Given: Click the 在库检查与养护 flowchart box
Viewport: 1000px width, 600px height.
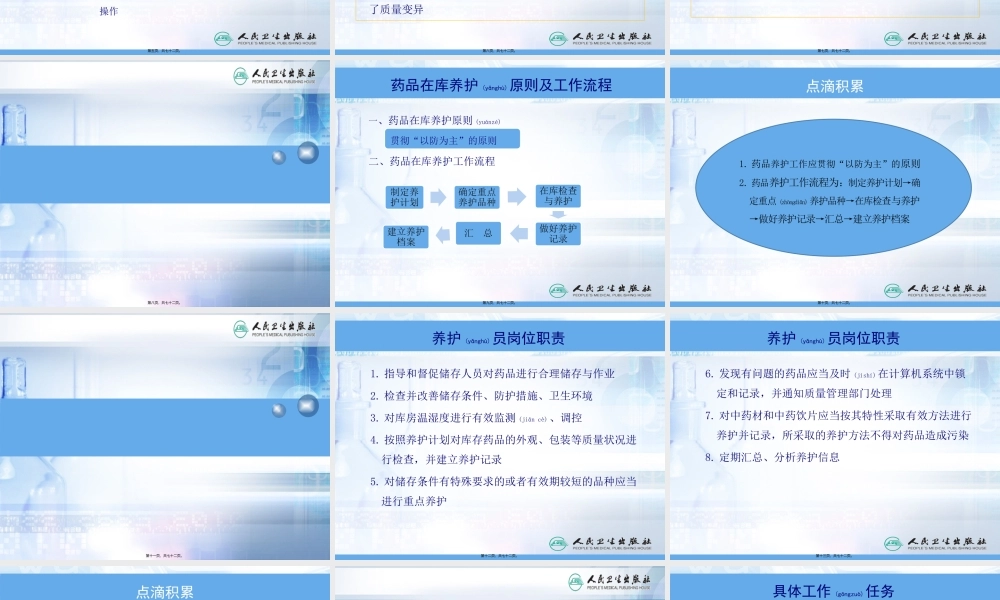Looking at the screenshot, I should pyautogui.click(x=558, y=195).
